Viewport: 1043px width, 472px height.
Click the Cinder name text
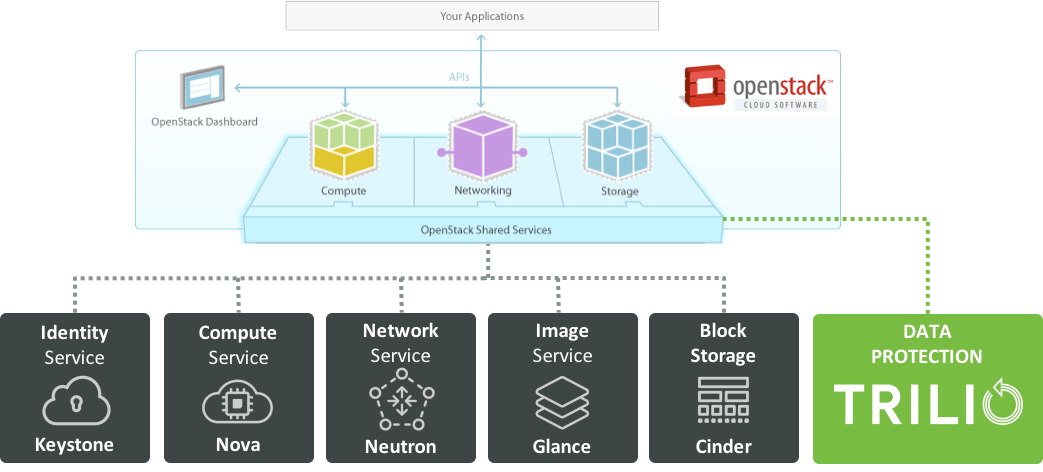724,447
